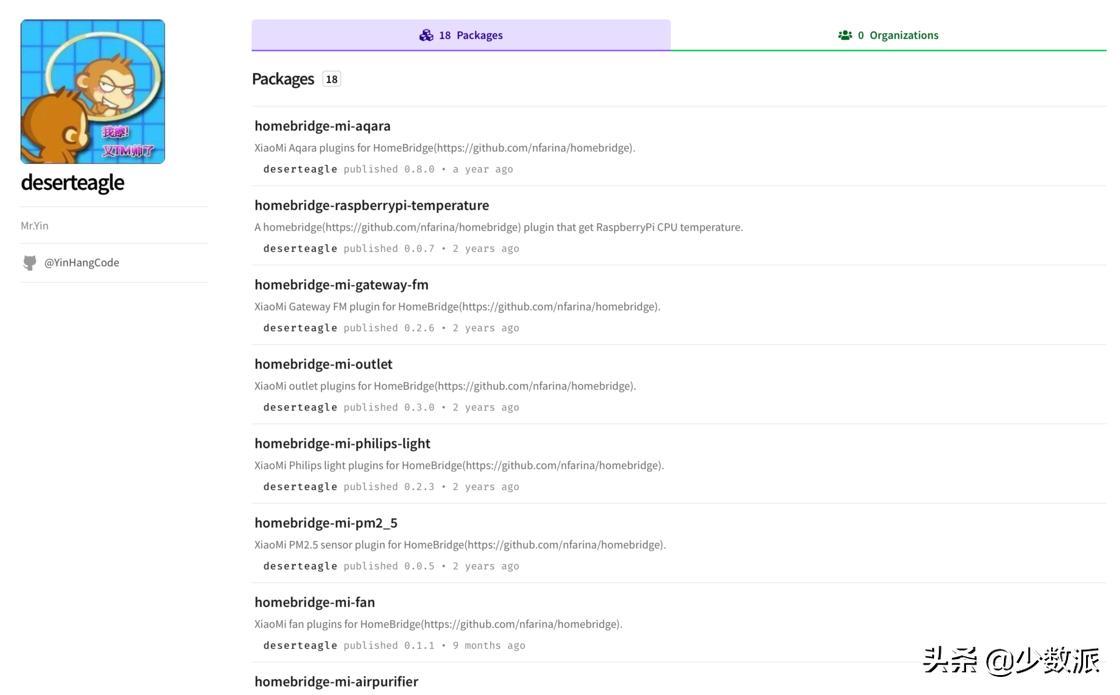Click the Packages count badge showing 18
Screen dimensions: 1120x695
point(331,79)
